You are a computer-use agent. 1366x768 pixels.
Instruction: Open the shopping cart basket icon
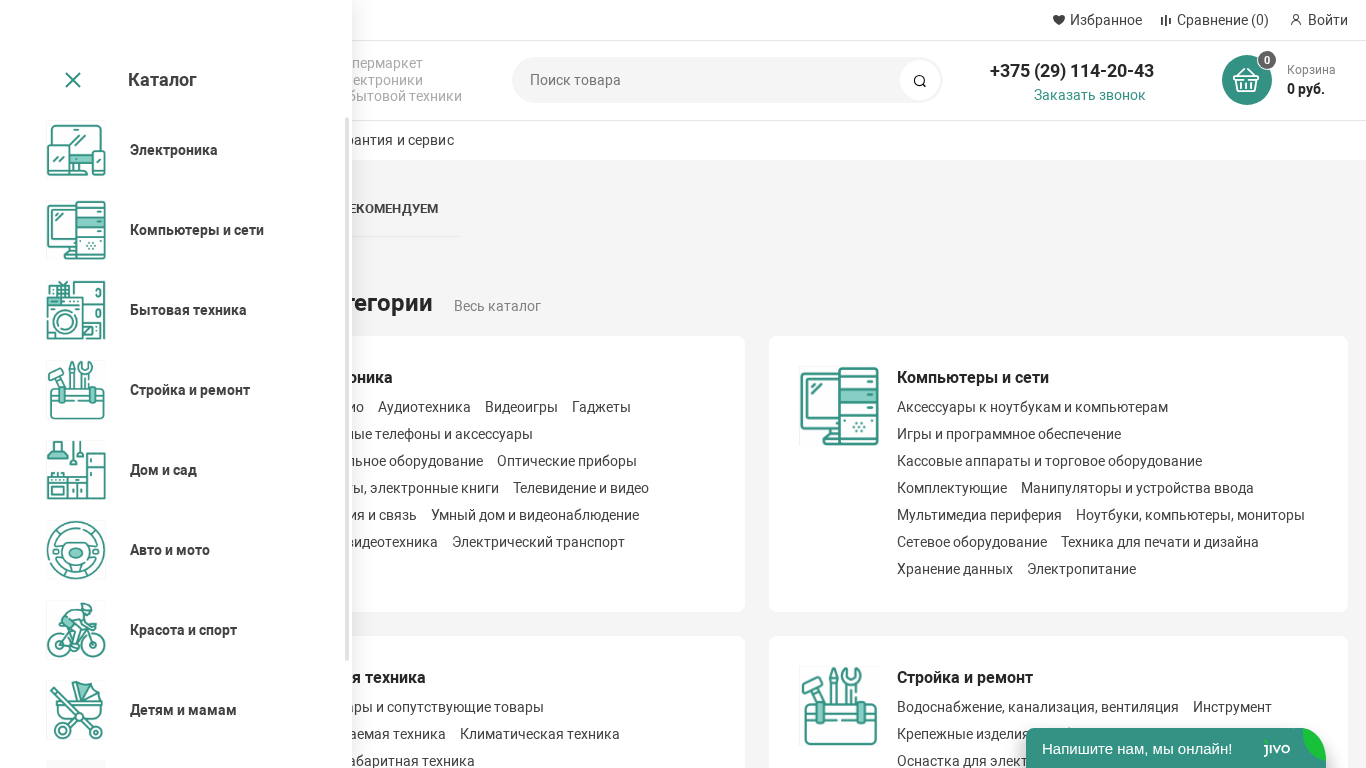click(x=1247, y=80)
